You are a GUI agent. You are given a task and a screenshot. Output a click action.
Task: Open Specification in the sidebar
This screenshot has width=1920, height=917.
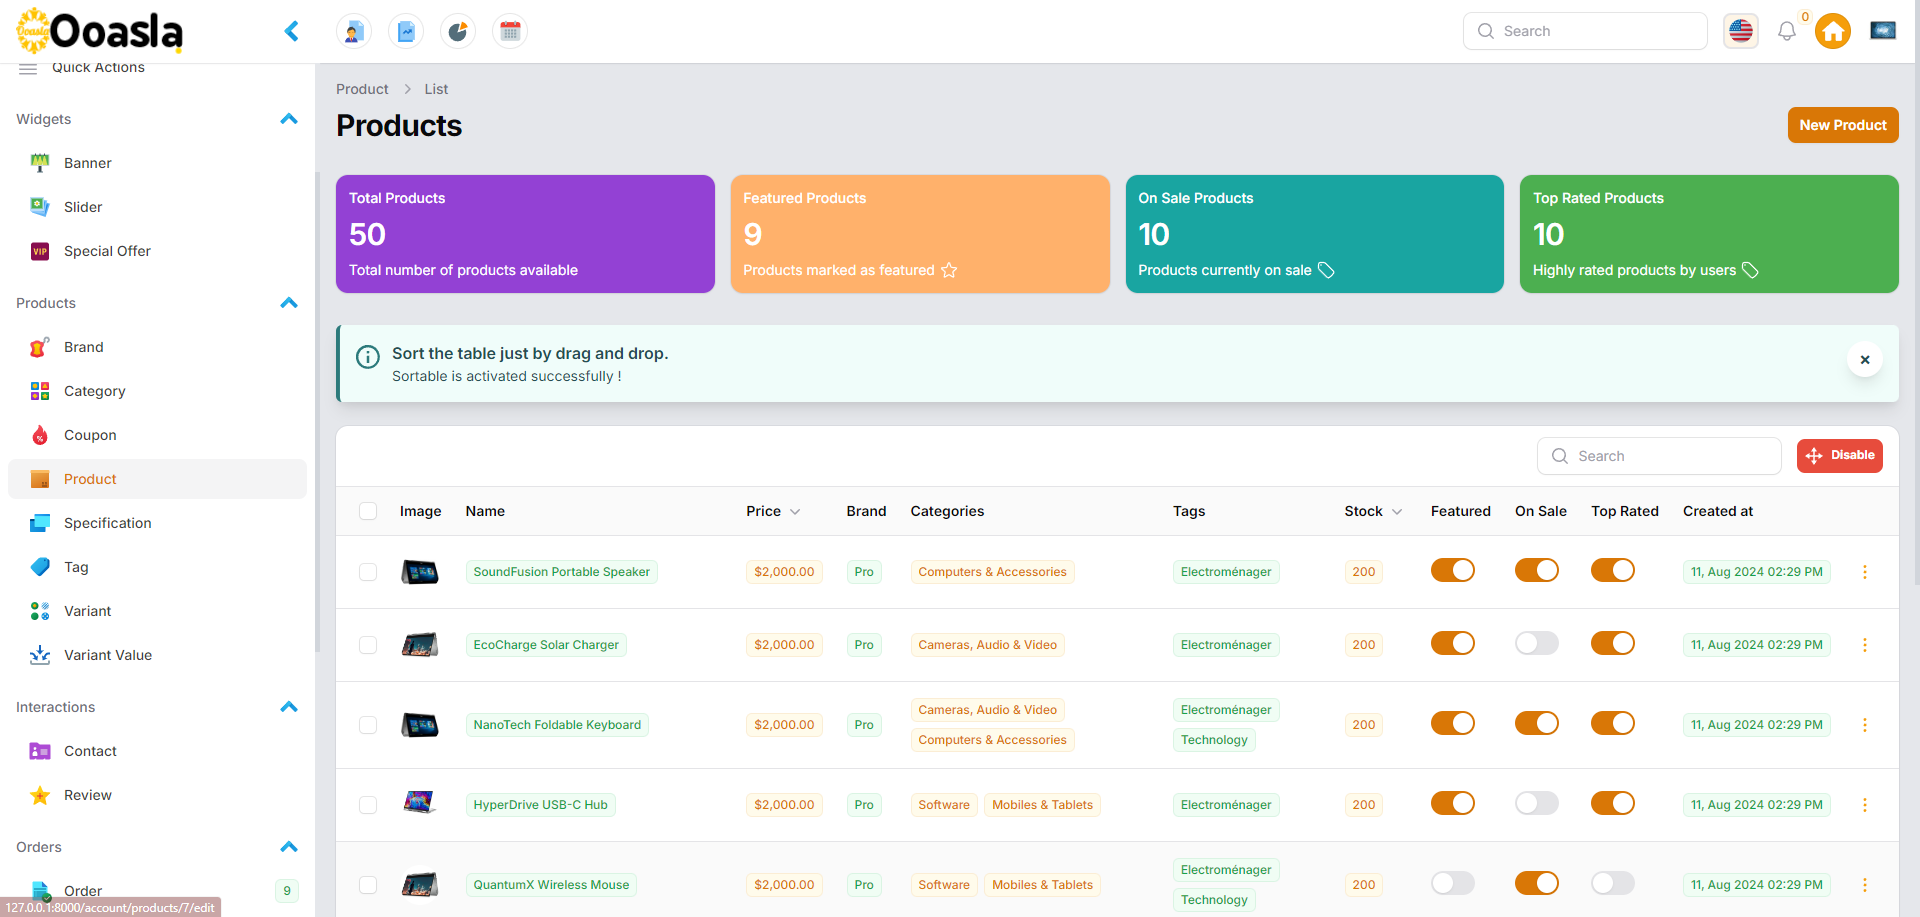157,523
